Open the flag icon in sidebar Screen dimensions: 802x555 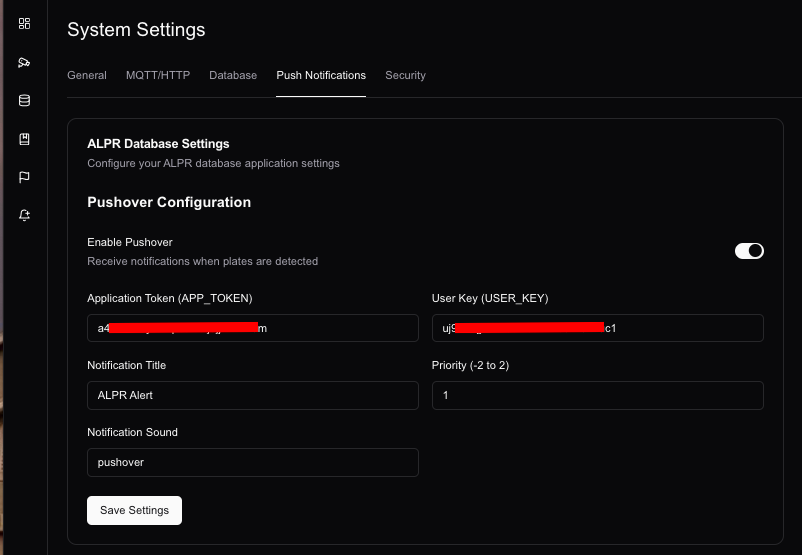24,177
